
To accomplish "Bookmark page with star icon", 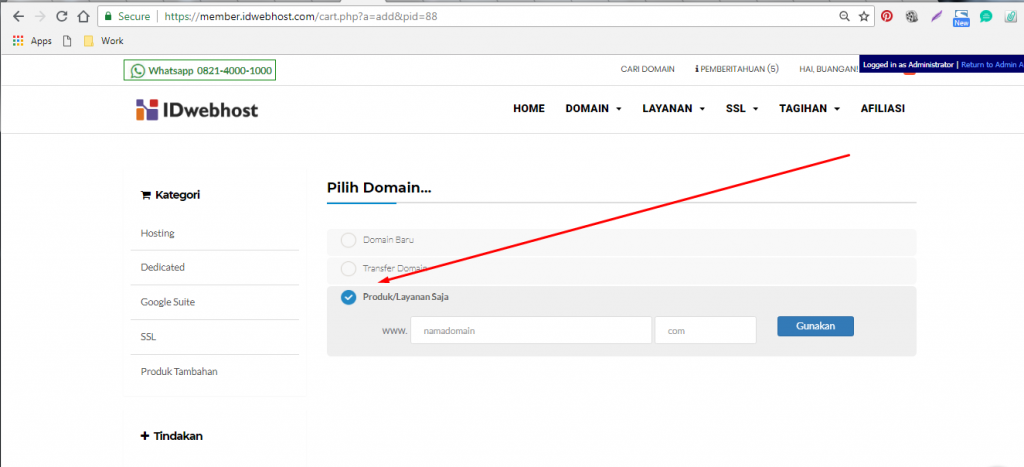I will point(863,16).
